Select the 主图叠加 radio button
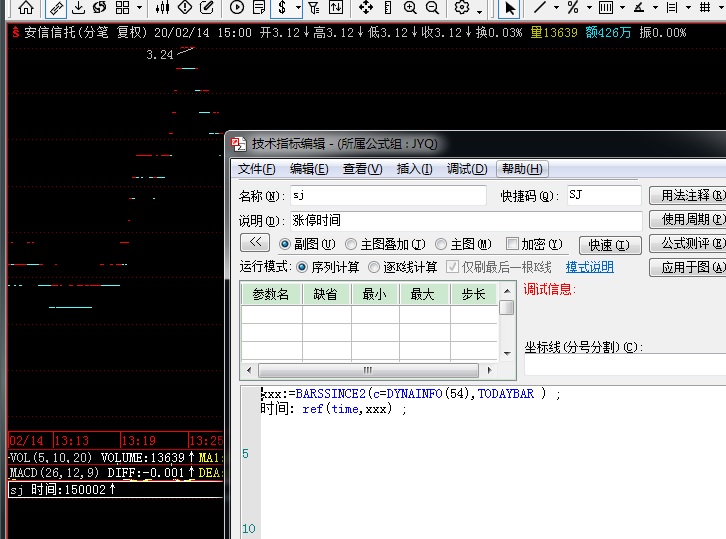This screenshot has width=726, height=539. 351,244
